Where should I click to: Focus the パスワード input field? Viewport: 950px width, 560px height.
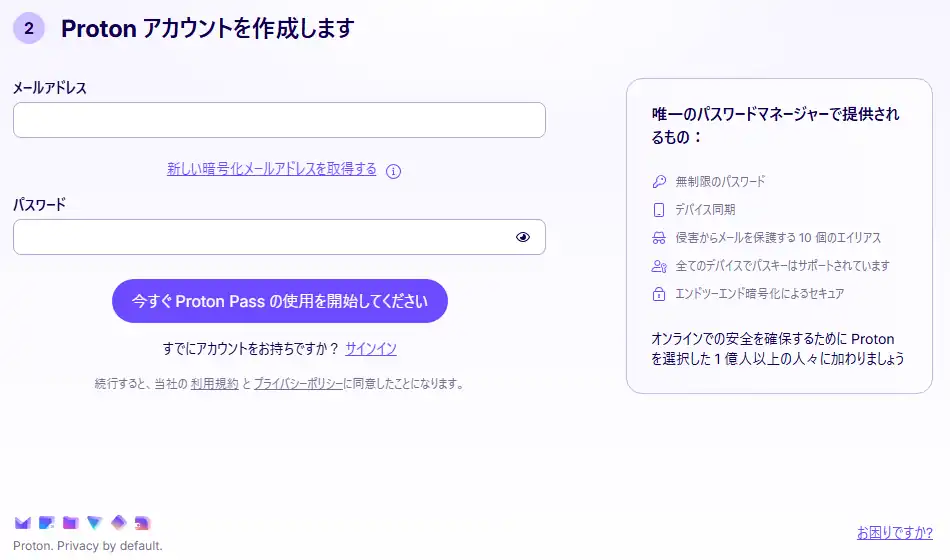tap(260, 237)
